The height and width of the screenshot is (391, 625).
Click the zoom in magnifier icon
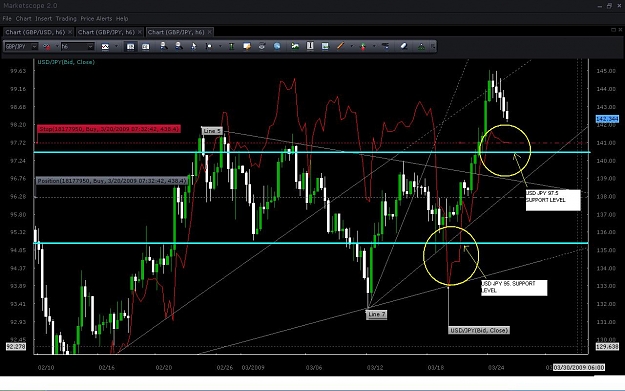tap(163, 46)
